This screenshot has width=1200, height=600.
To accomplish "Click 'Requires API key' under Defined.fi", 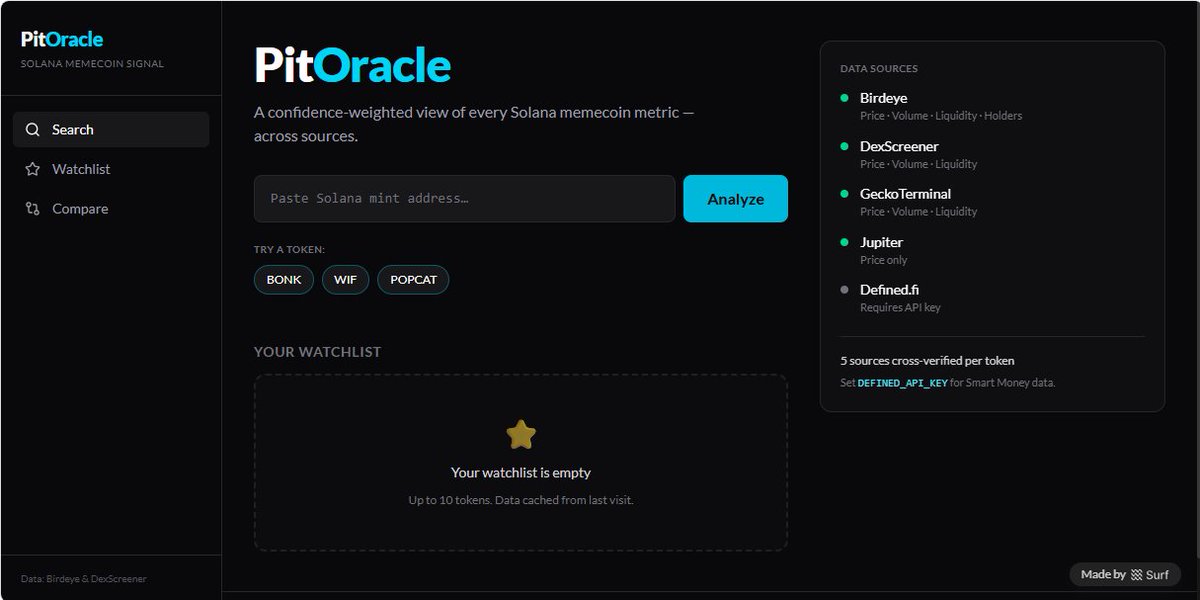I will pos(900,308).
